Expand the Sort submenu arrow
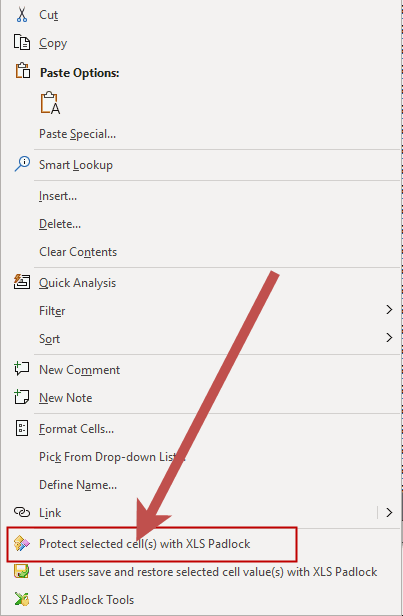The height and width of the screenshot is (616, 403). tap(389, 337)
